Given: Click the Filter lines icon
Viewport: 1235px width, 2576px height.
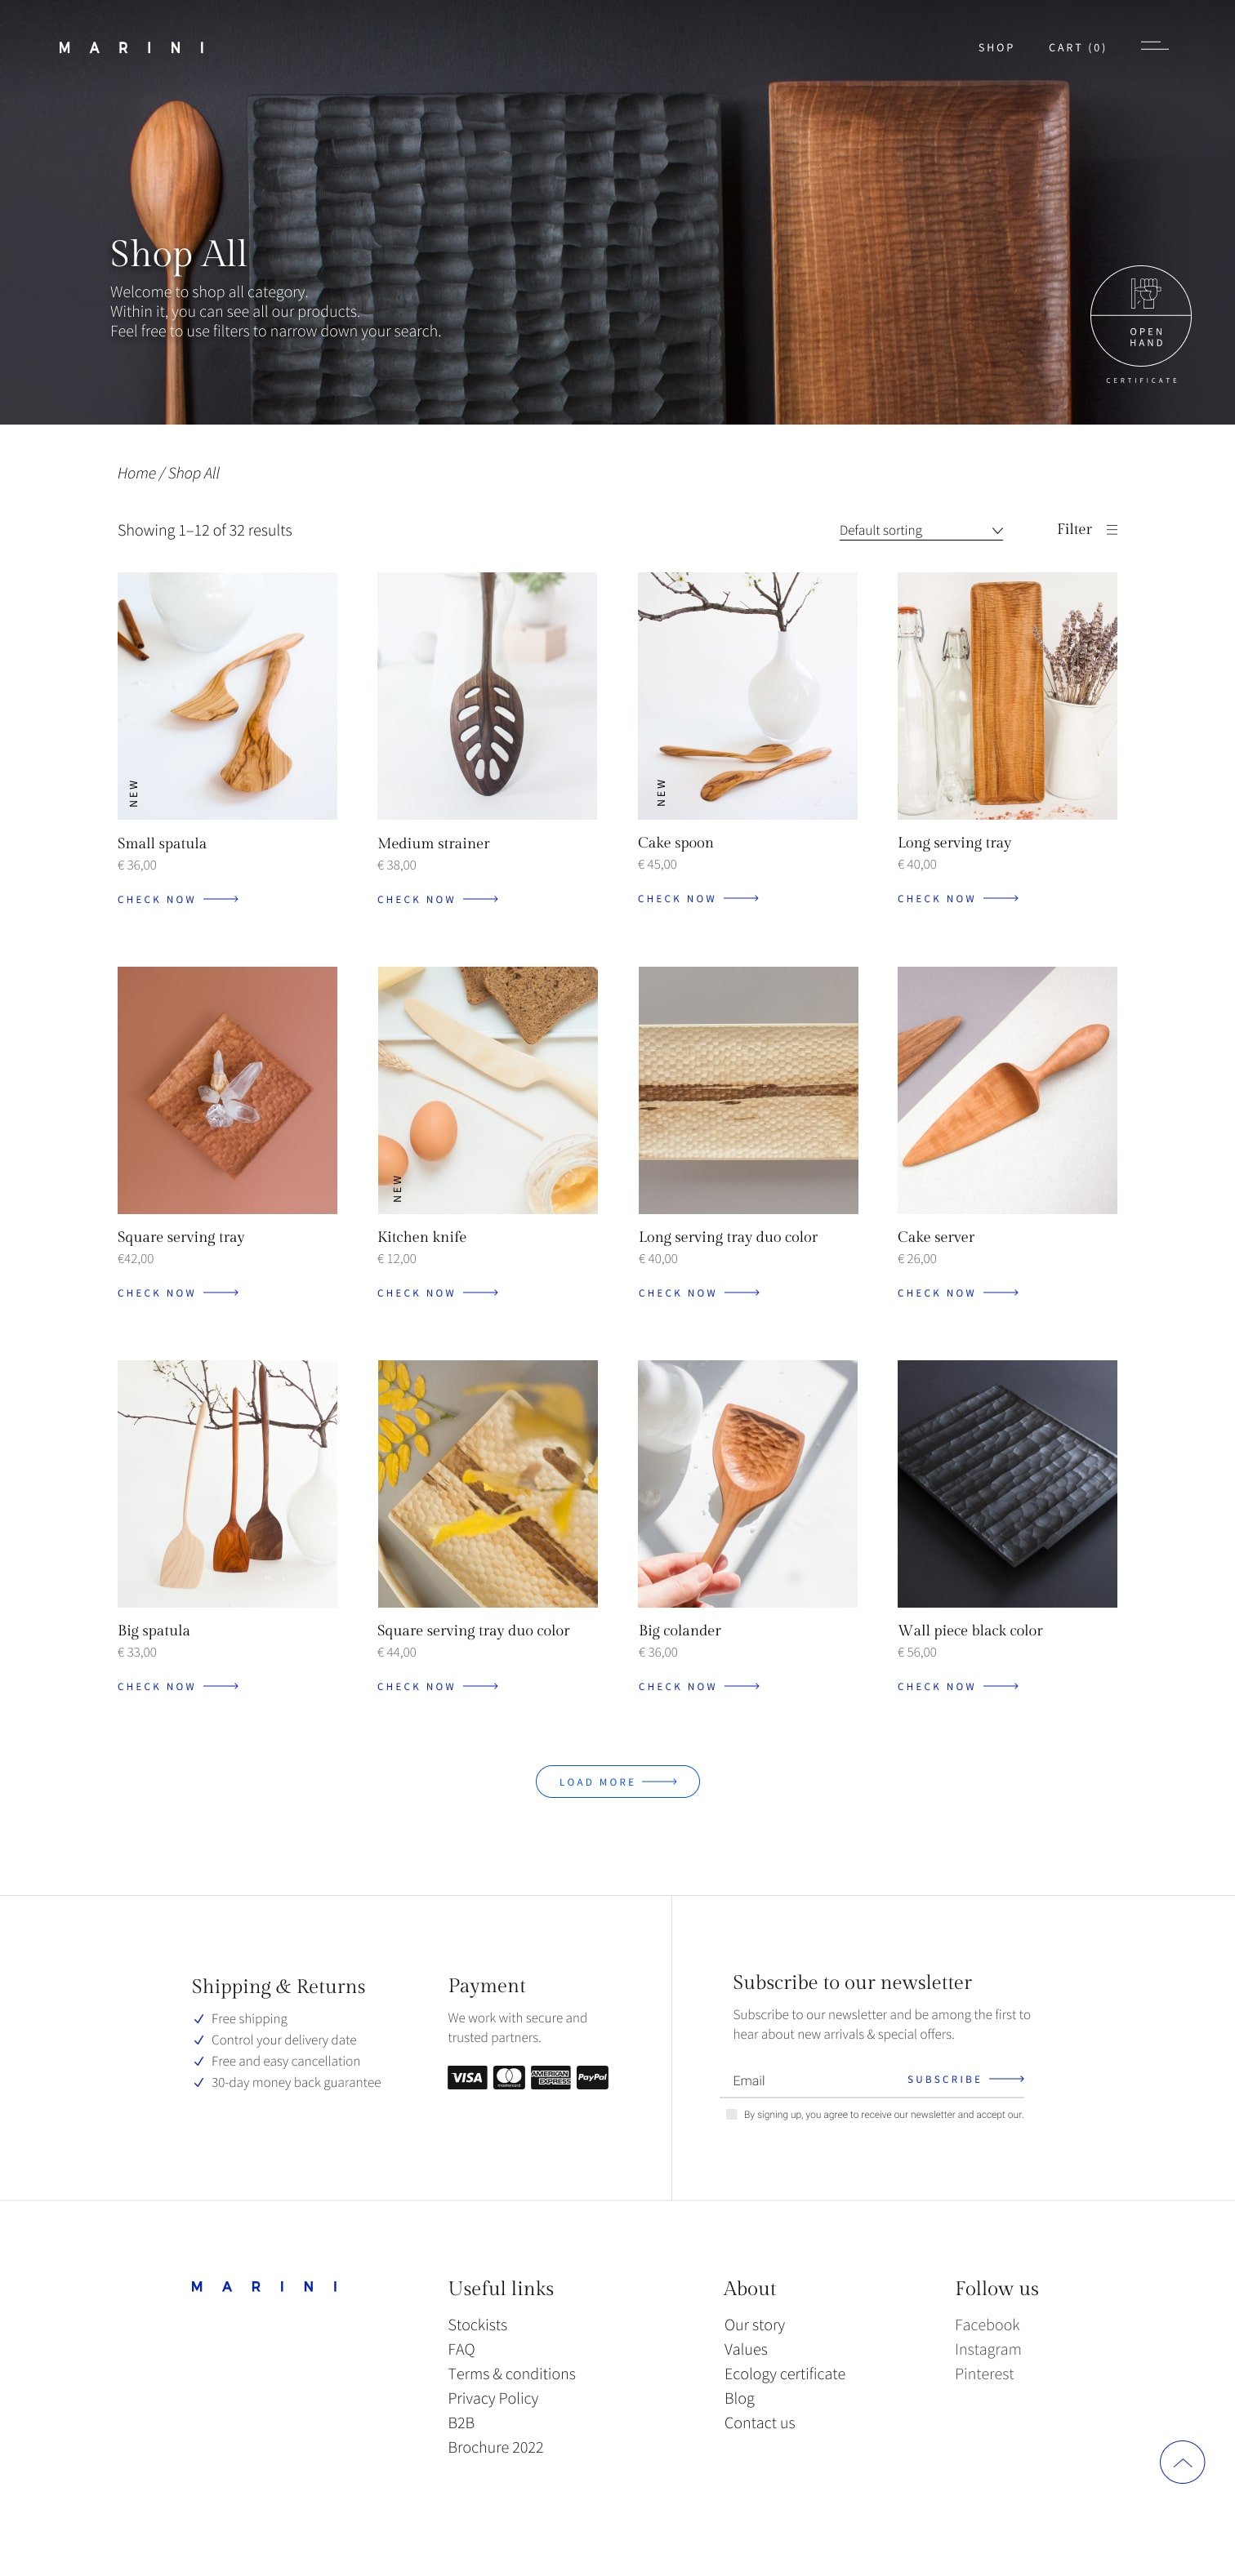Looking at the screenshot, I should [1112, 530].
